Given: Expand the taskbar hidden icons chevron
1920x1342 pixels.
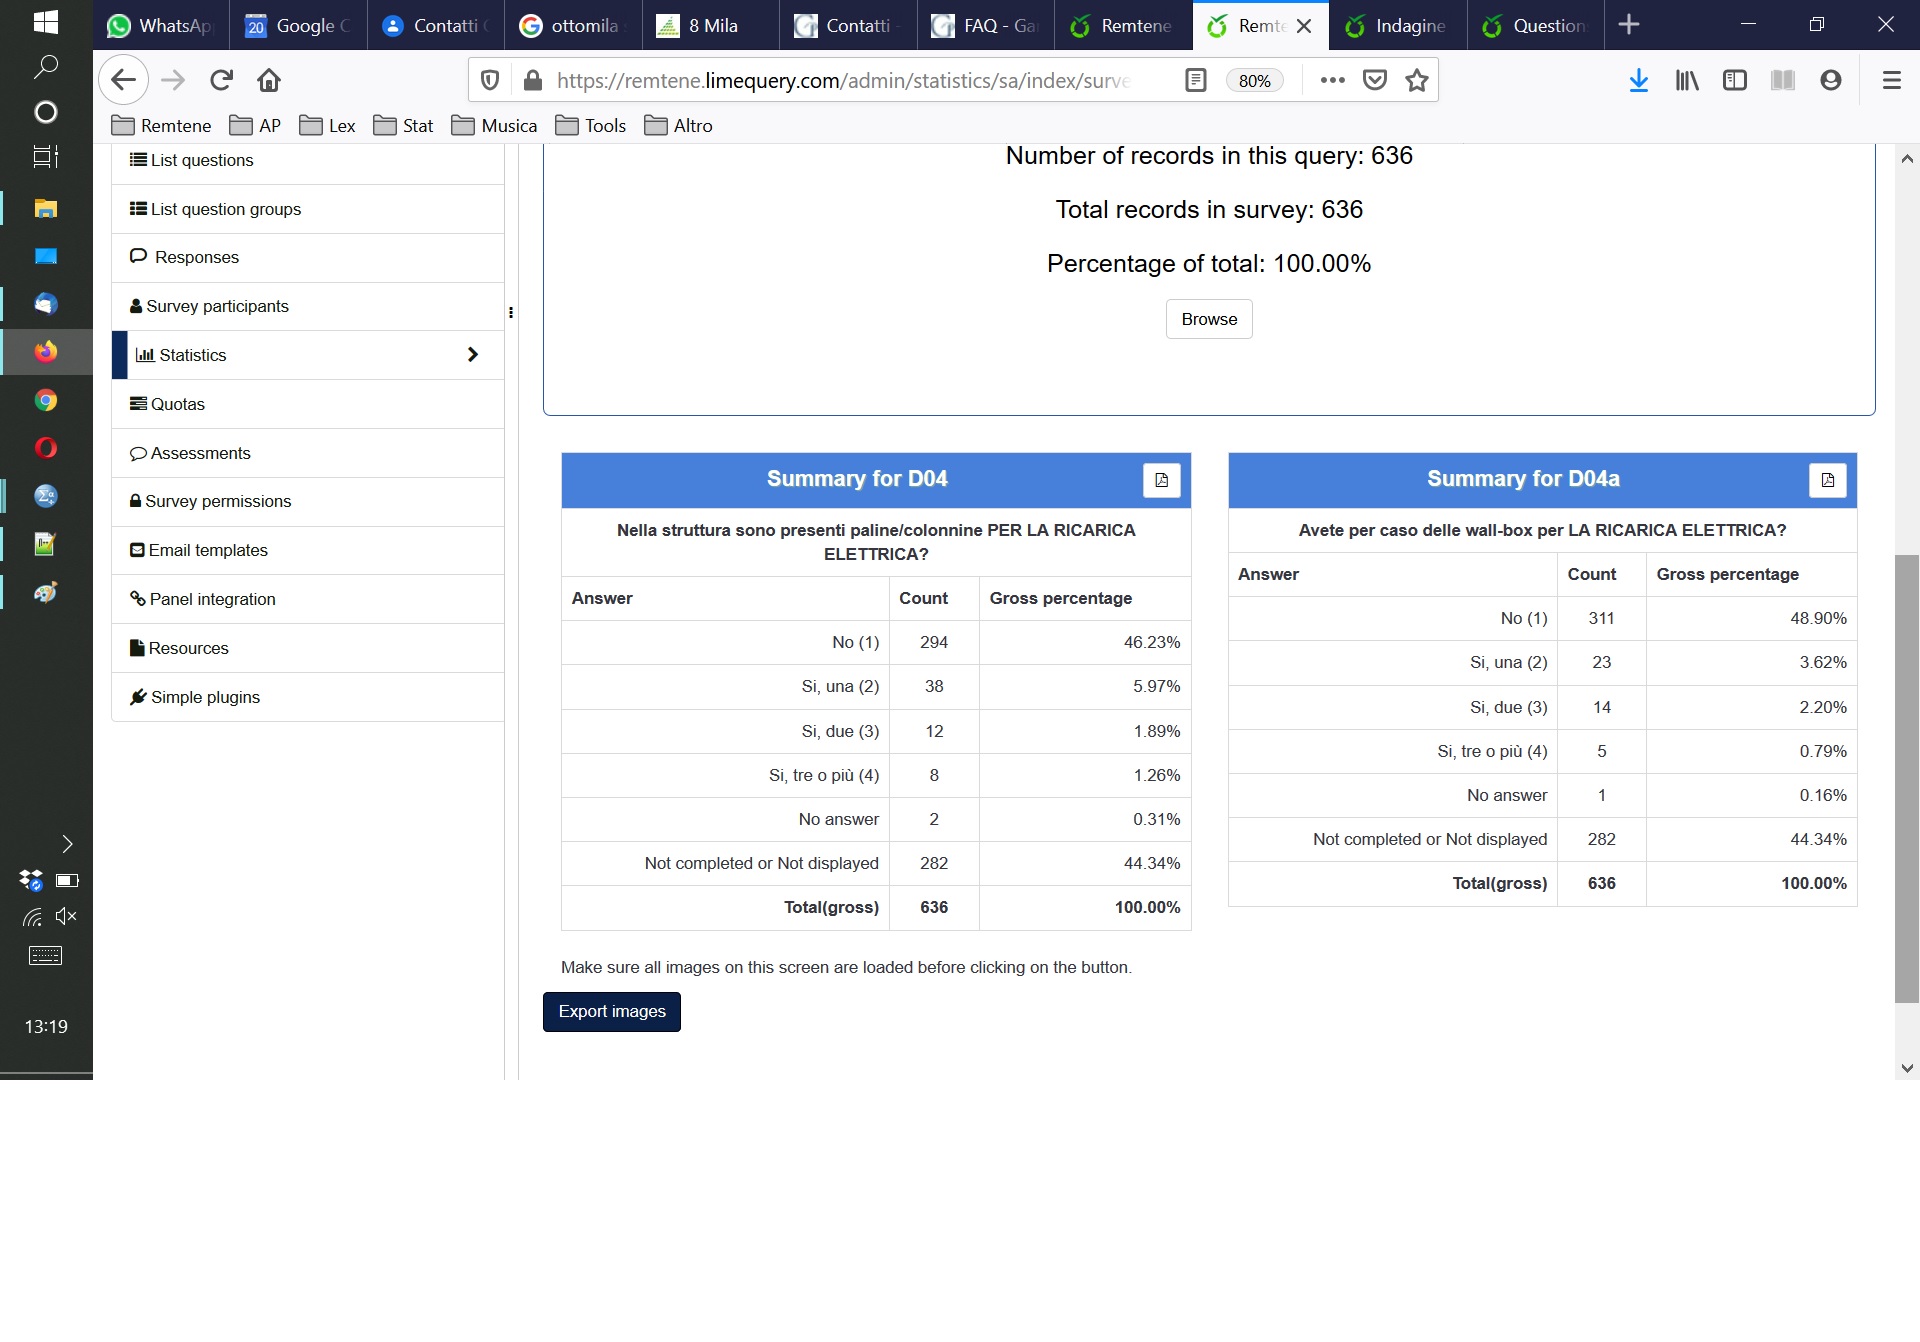Looking at the screenshot, I should tap(67, 844).
